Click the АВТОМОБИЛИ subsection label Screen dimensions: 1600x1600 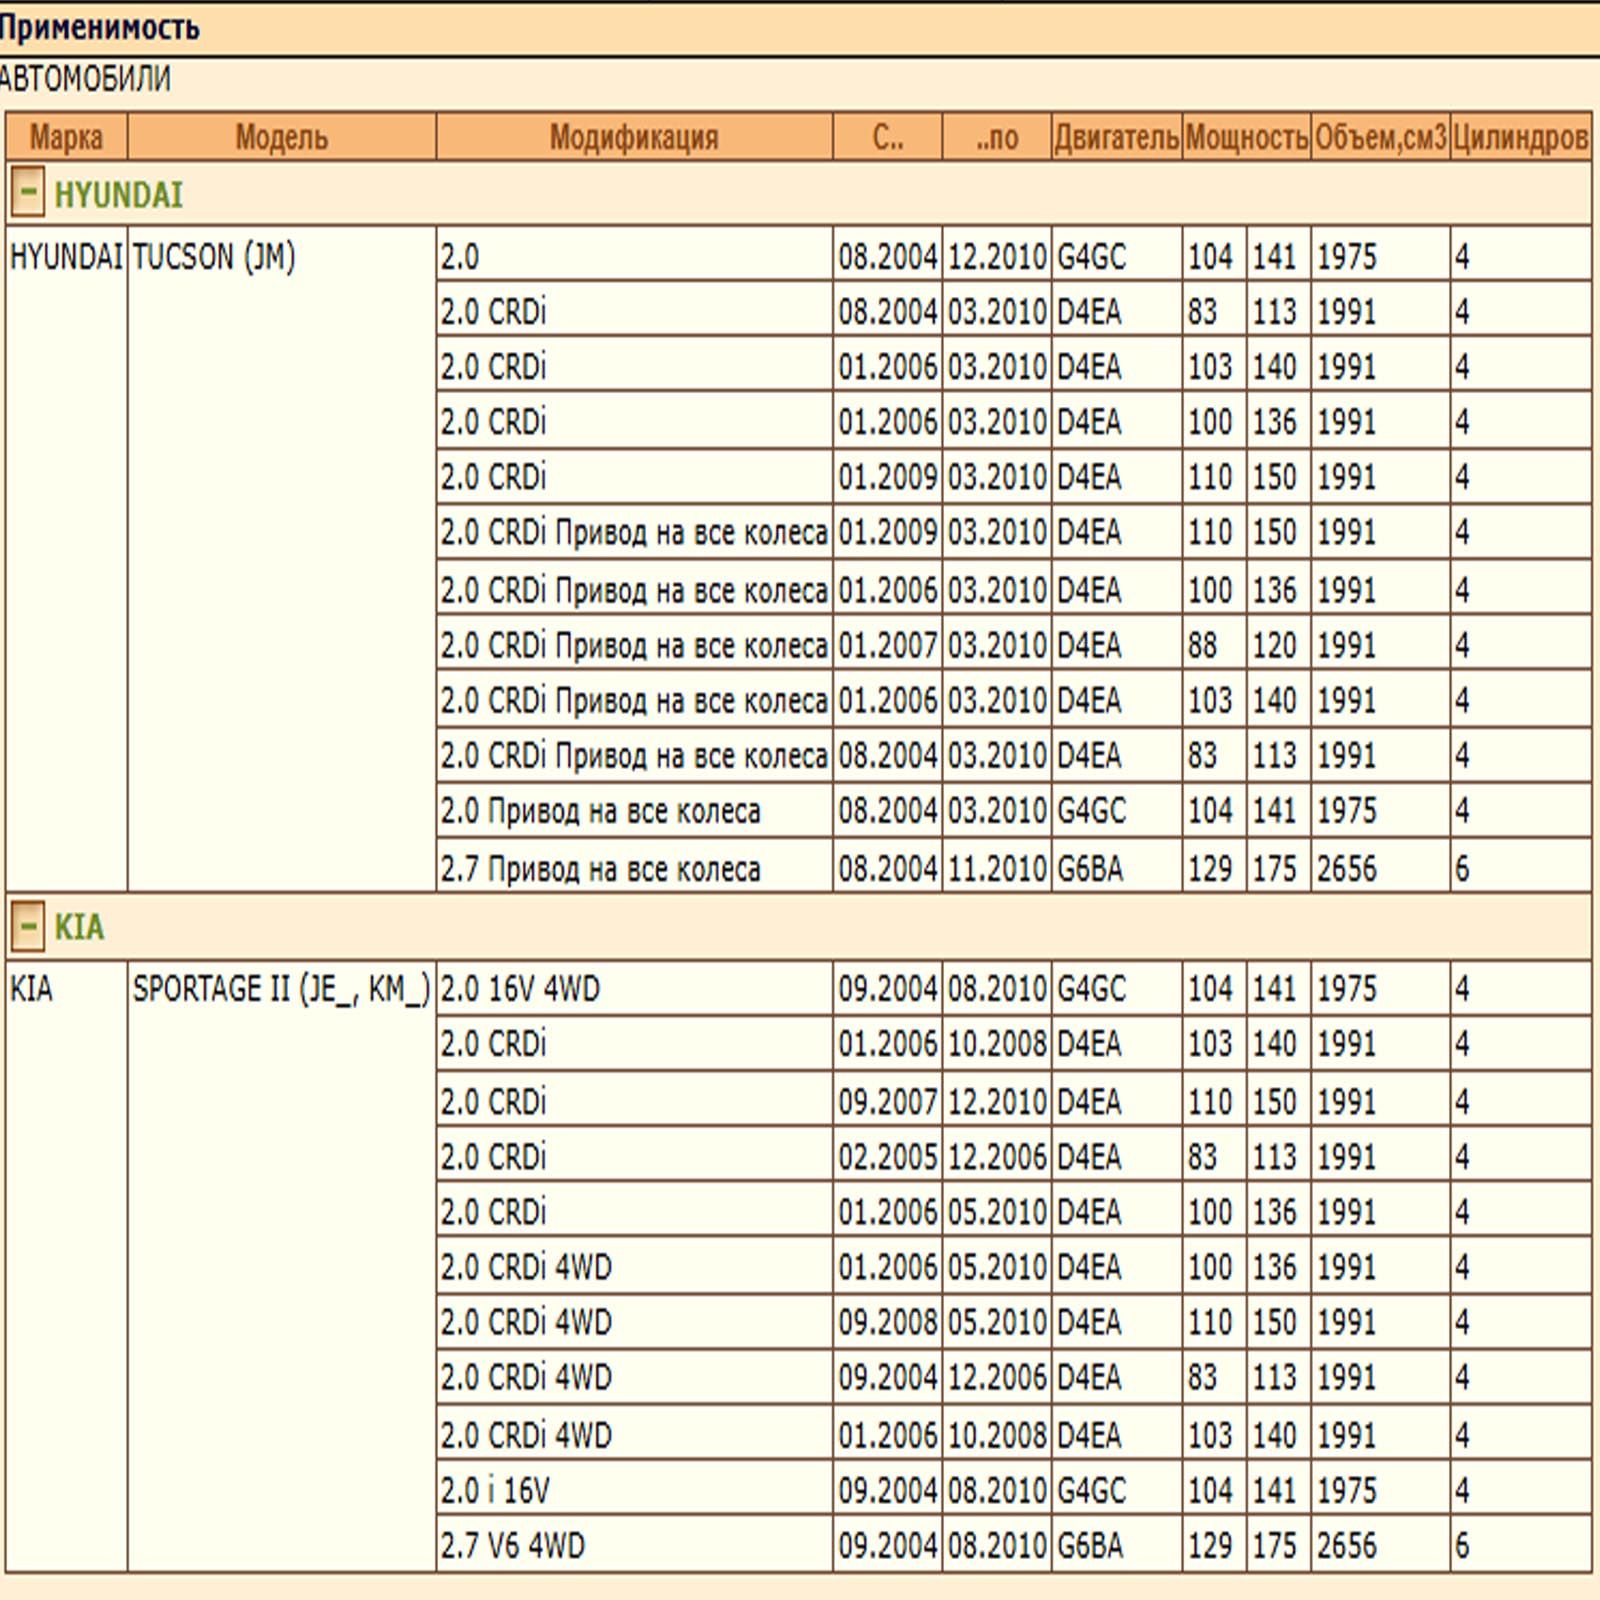pyautogui.click(x=86, y=79)
